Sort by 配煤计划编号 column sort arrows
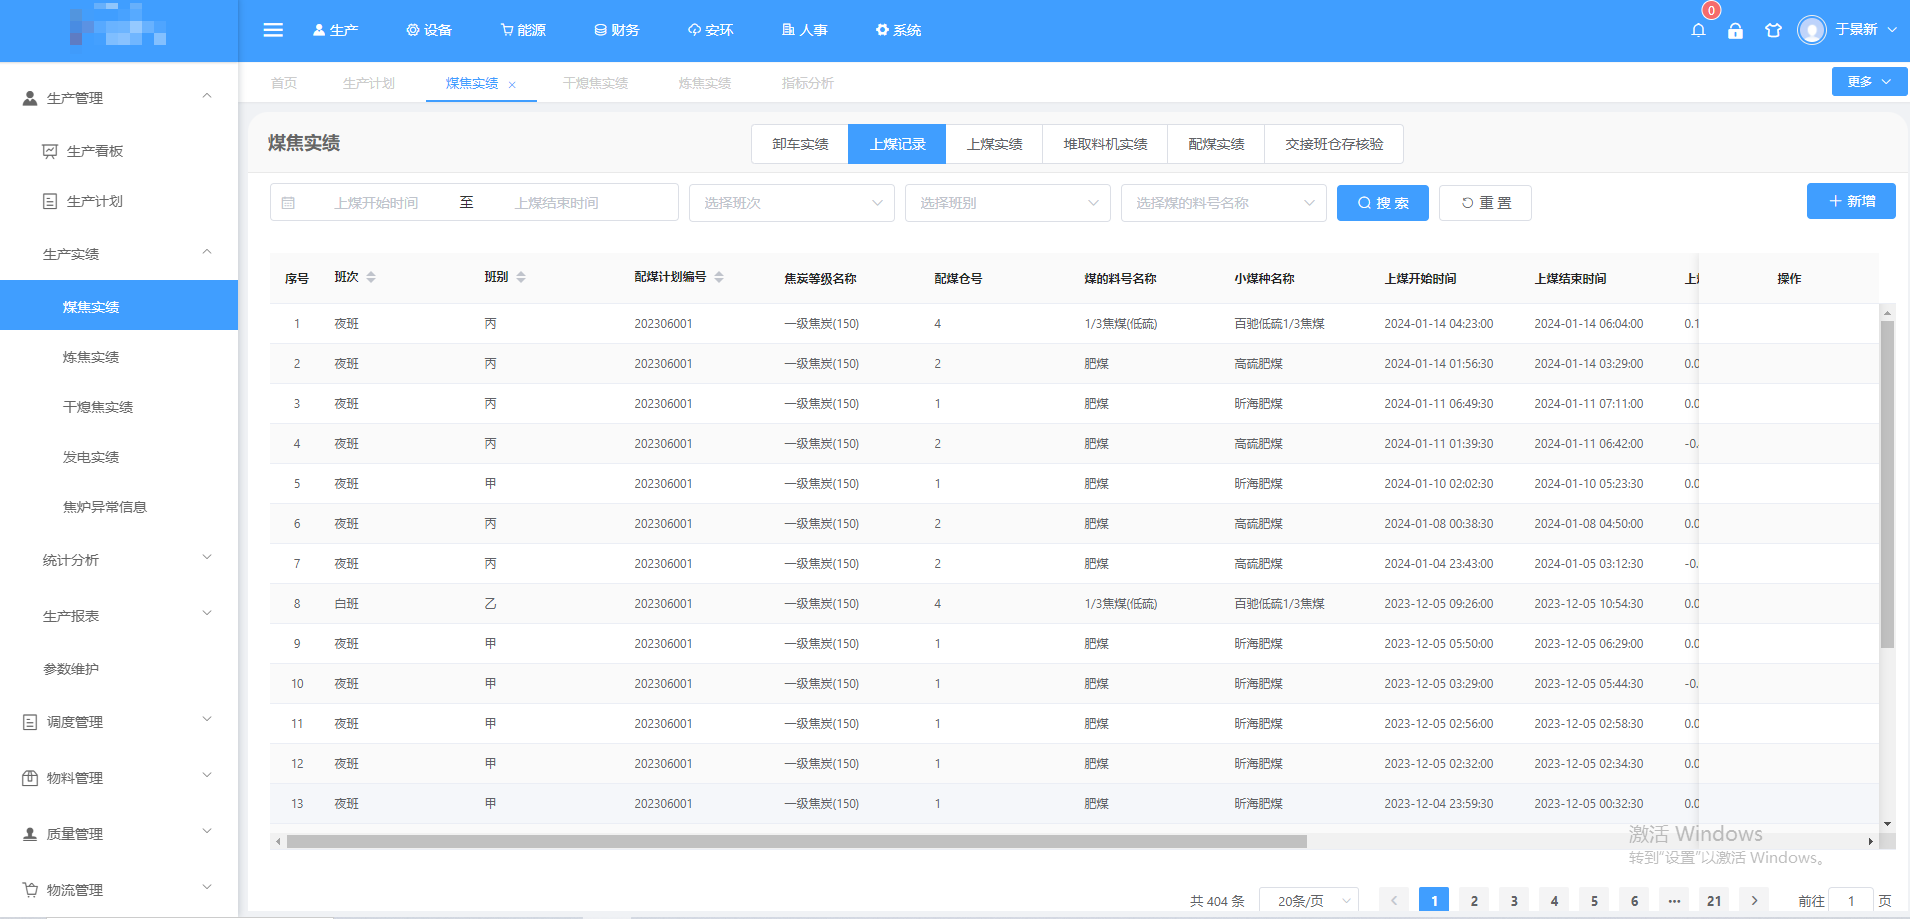1910x919 pixels. (x=719, y=277)
